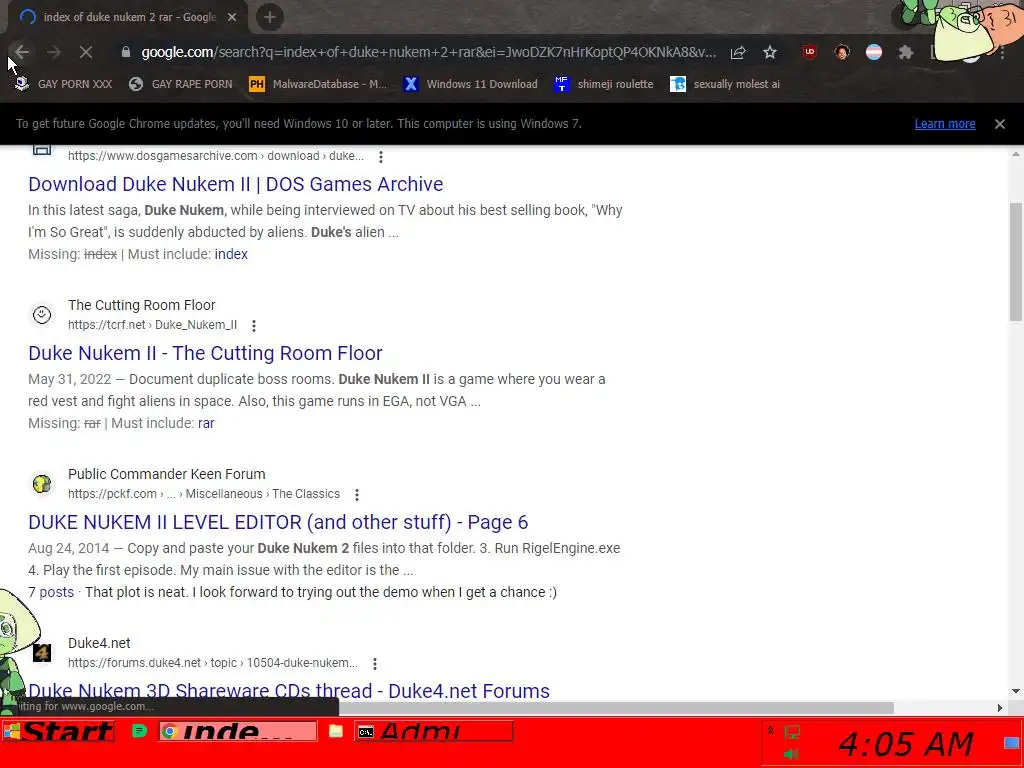This screenshot has width=1024, height=768.
Task: Focus the google.com address bar
Action: click(x=428, y=52)
